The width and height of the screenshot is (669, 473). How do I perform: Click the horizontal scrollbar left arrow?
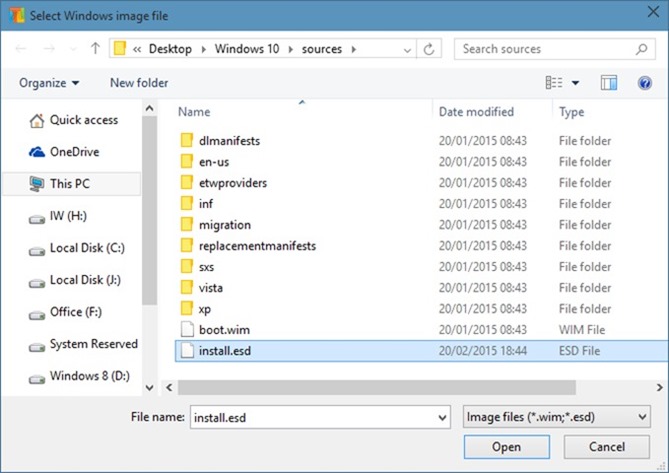tap(169, 388)
